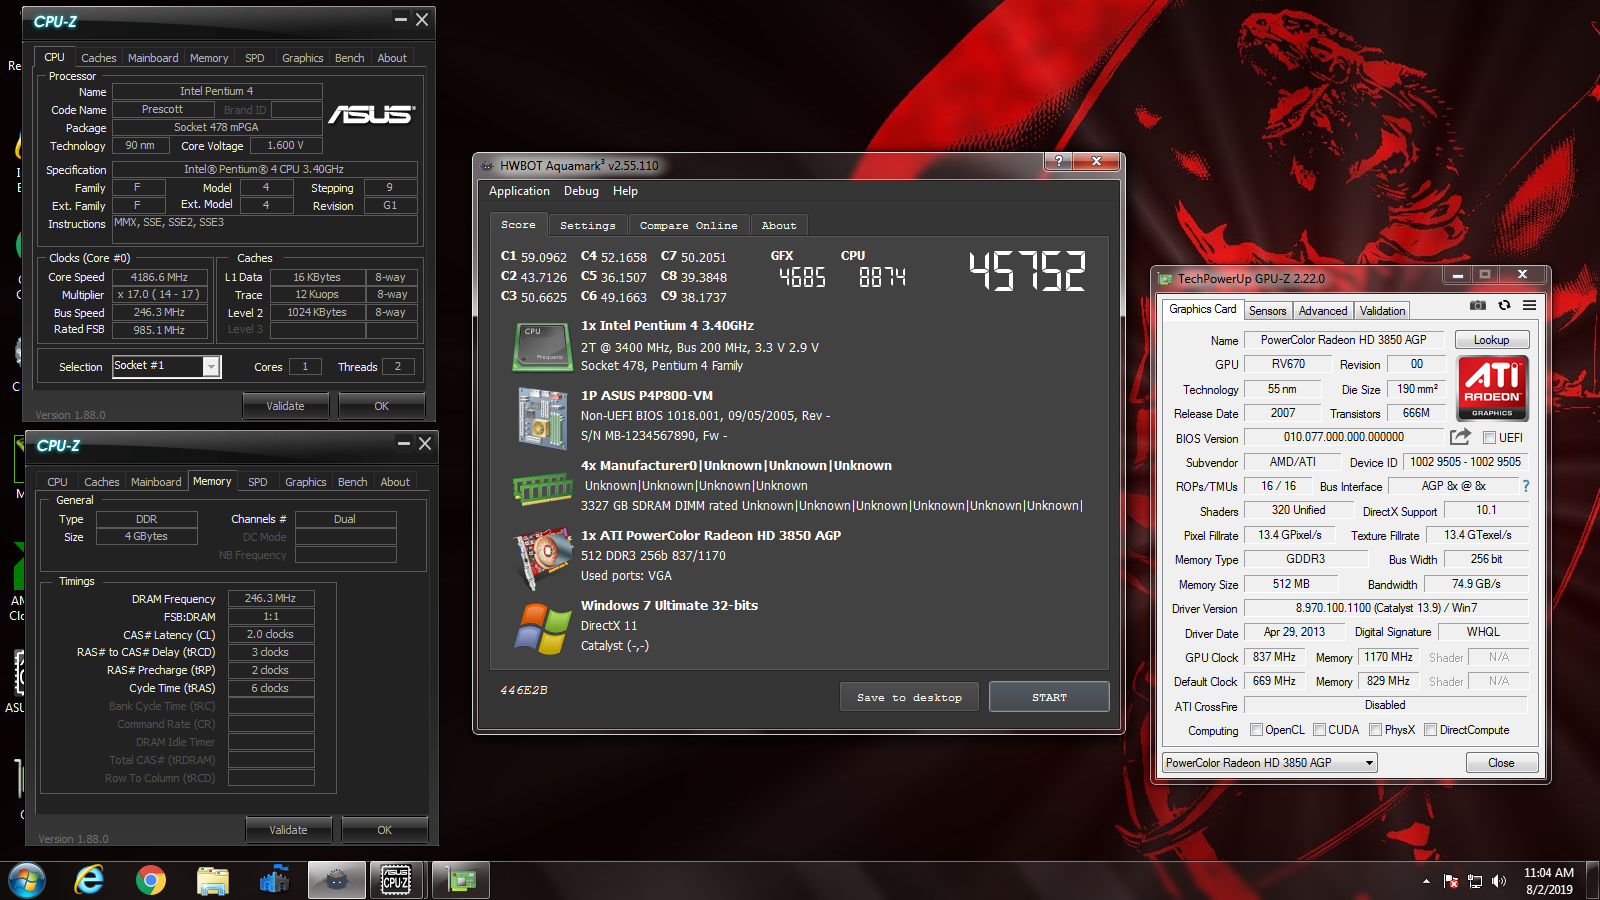Toggle the CUDA checkbox
Viewport: 1600px width, 900px height.
[x=1319, y=730]
